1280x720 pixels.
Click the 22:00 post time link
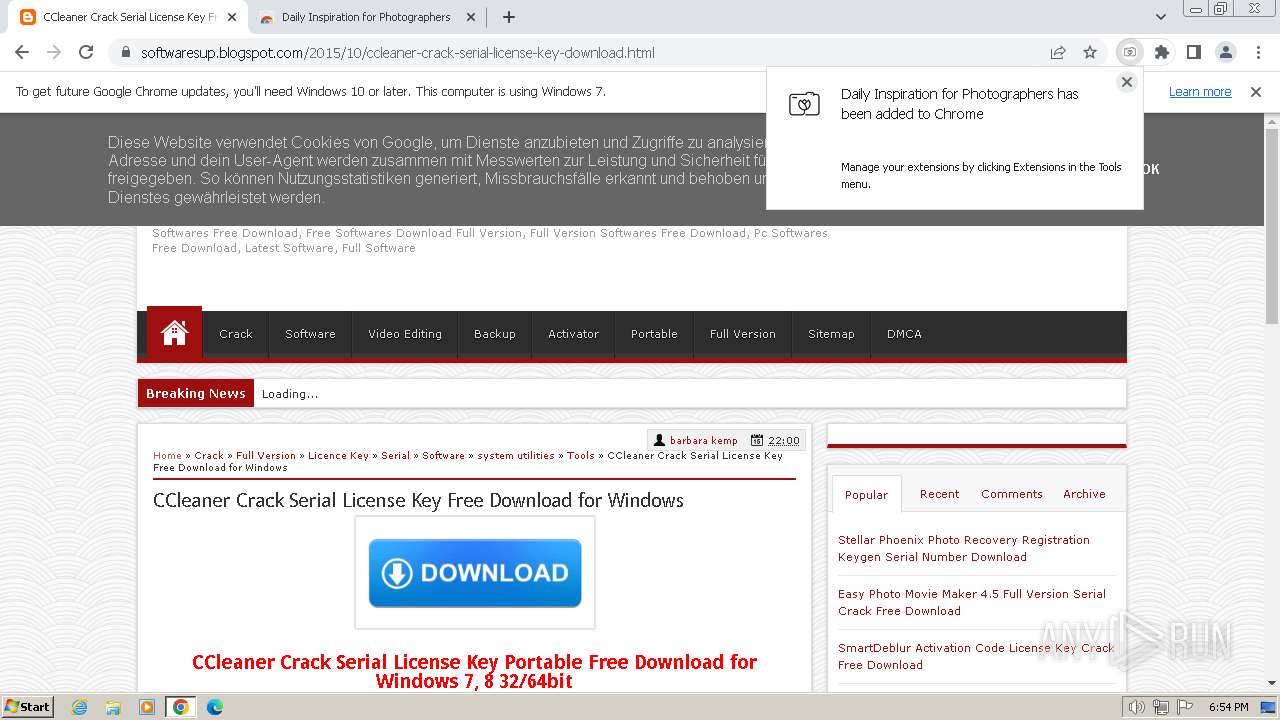click(784, 440)
